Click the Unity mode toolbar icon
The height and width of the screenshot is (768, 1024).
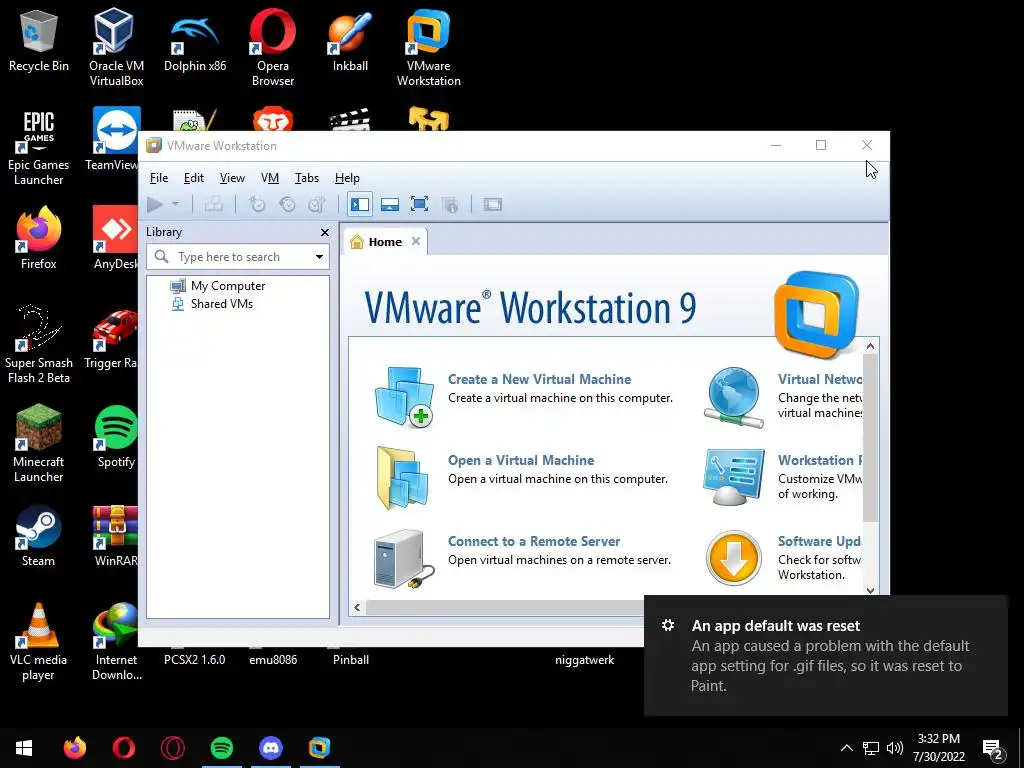(450, 204)
